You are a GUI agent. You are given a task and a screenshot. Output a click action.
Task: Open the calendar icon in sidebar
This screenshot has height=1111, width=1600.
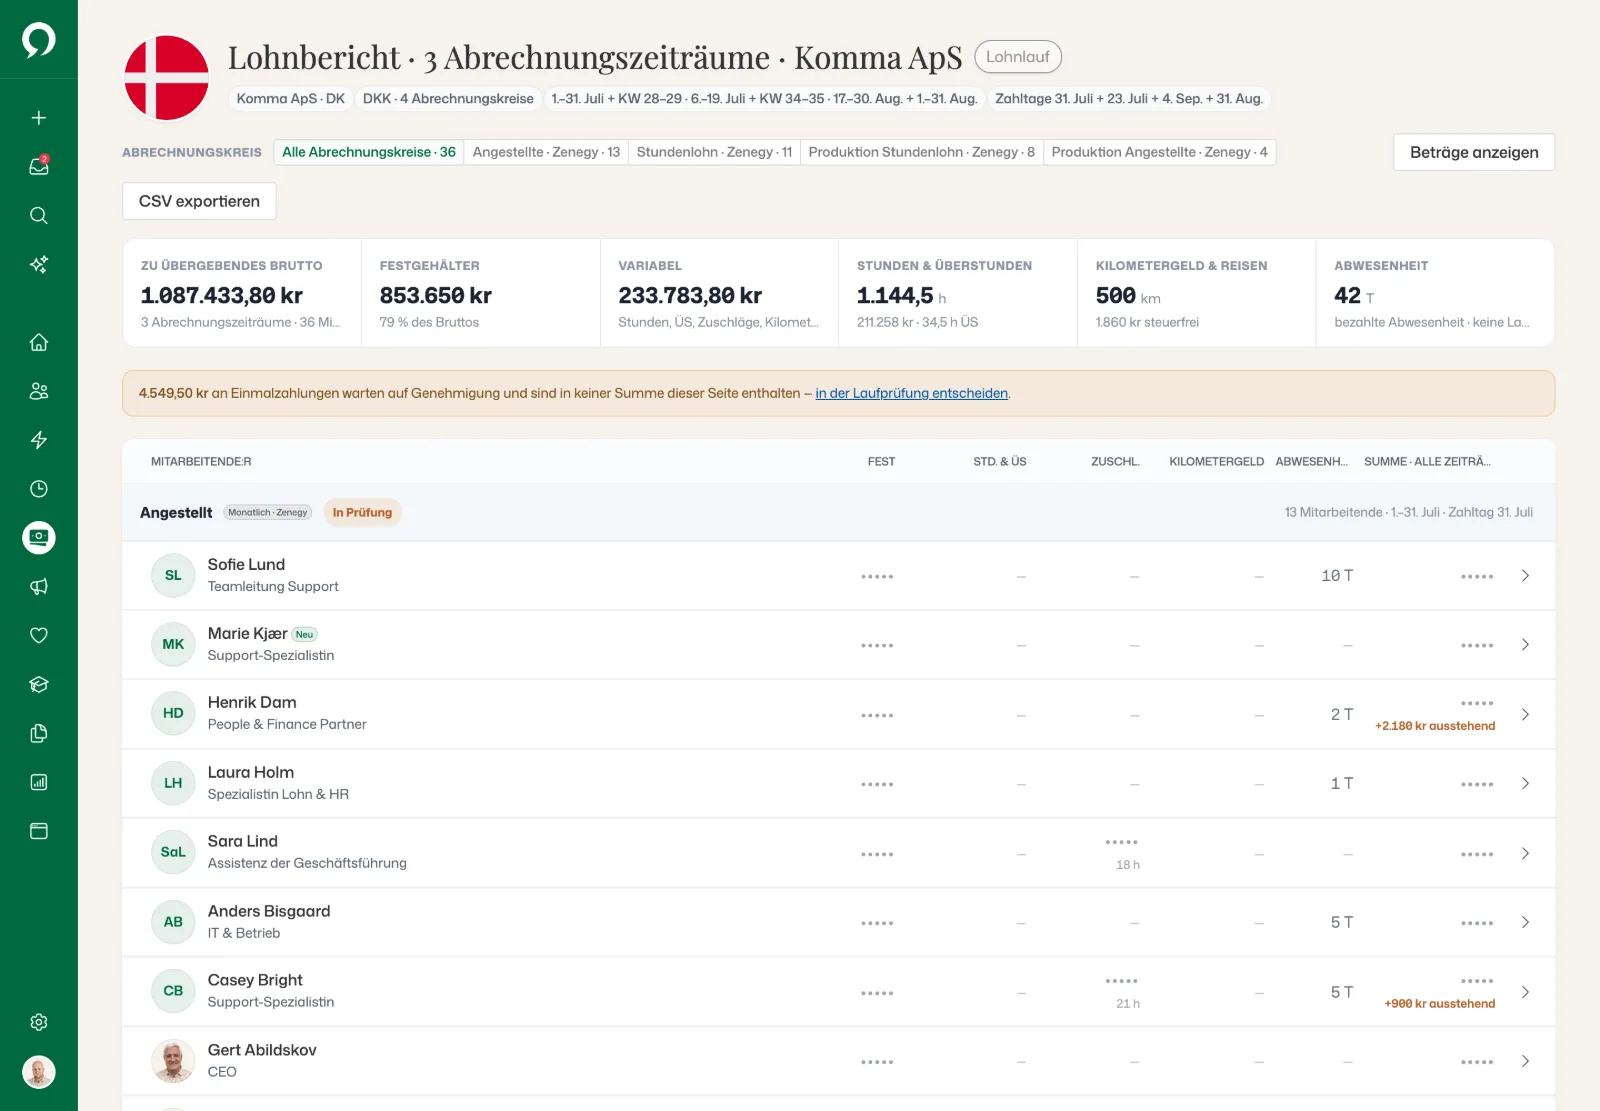[39, 831]
